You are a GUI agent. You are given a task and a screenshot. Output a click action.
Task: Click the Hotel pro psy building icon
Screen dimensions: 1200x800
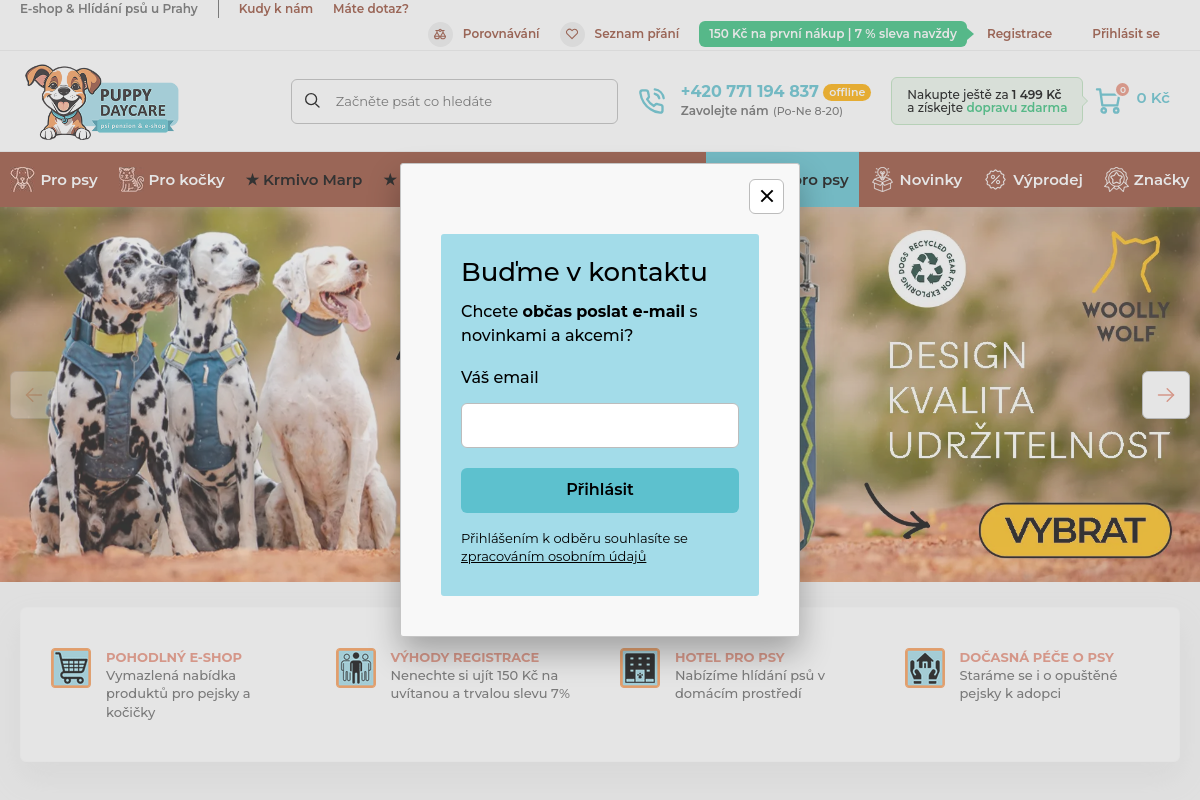click(640, 668)
